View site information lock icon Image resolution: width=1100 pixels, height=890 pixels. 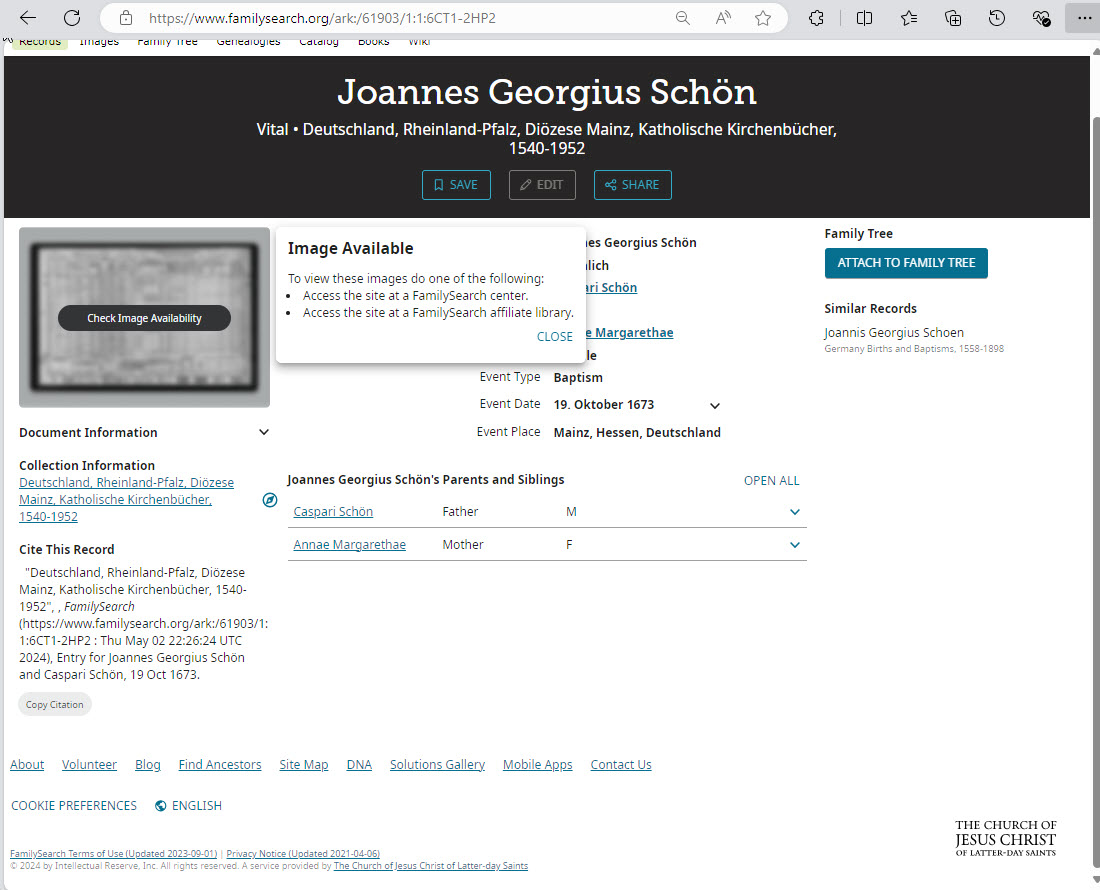126,18
